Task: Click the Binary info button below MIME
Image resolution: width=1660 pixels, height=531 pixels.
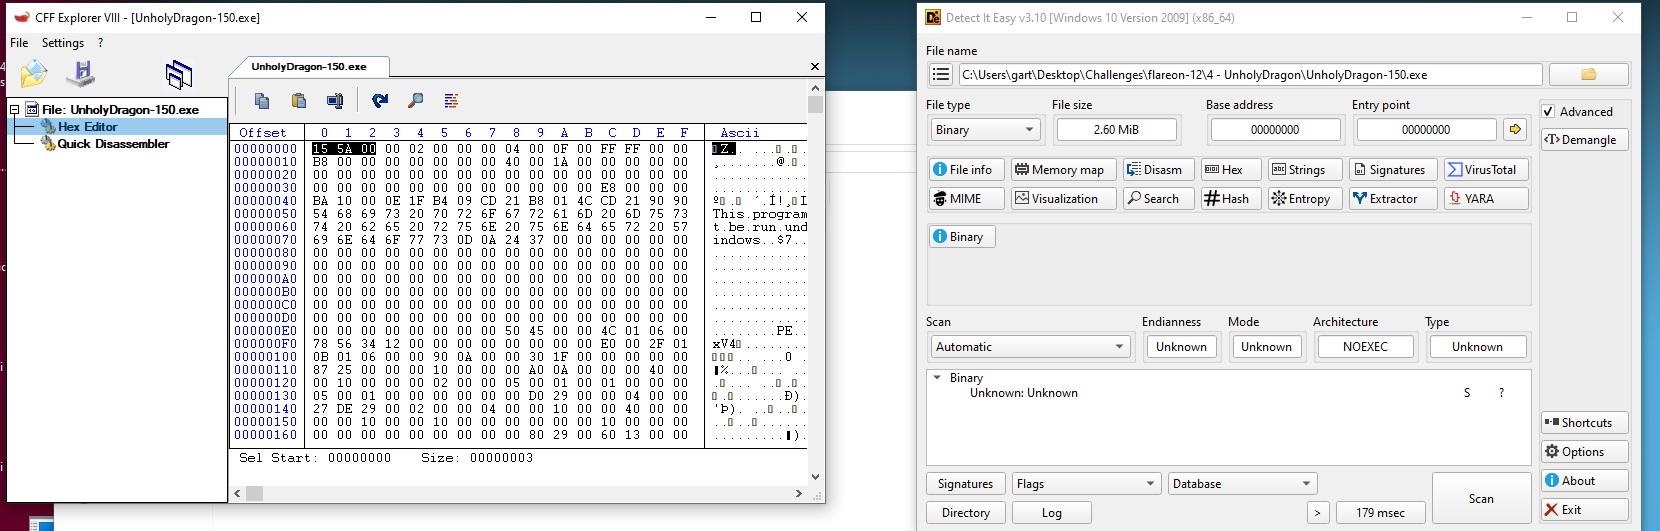Action: click(961, 236)
